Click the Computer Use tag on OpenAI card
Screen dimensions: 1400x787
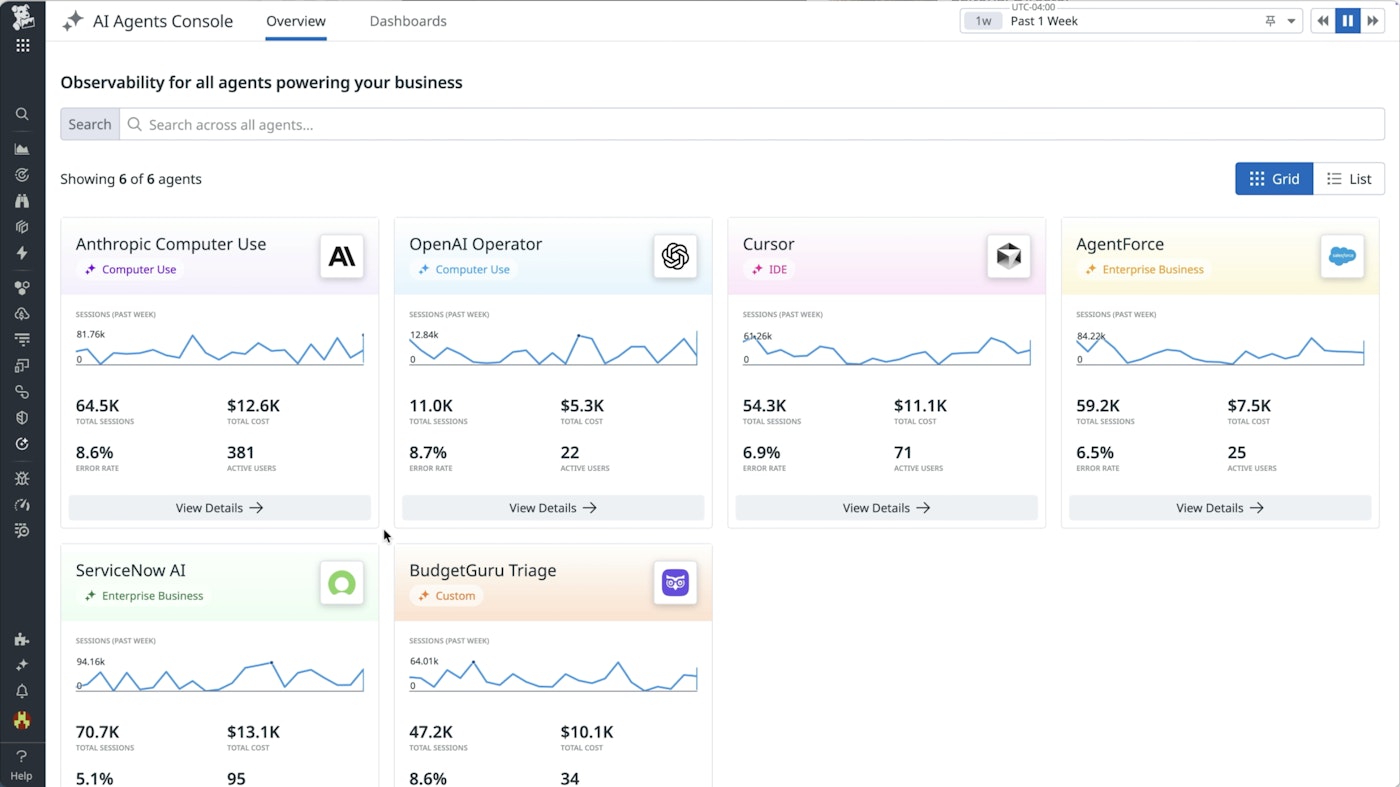(463, 269)
